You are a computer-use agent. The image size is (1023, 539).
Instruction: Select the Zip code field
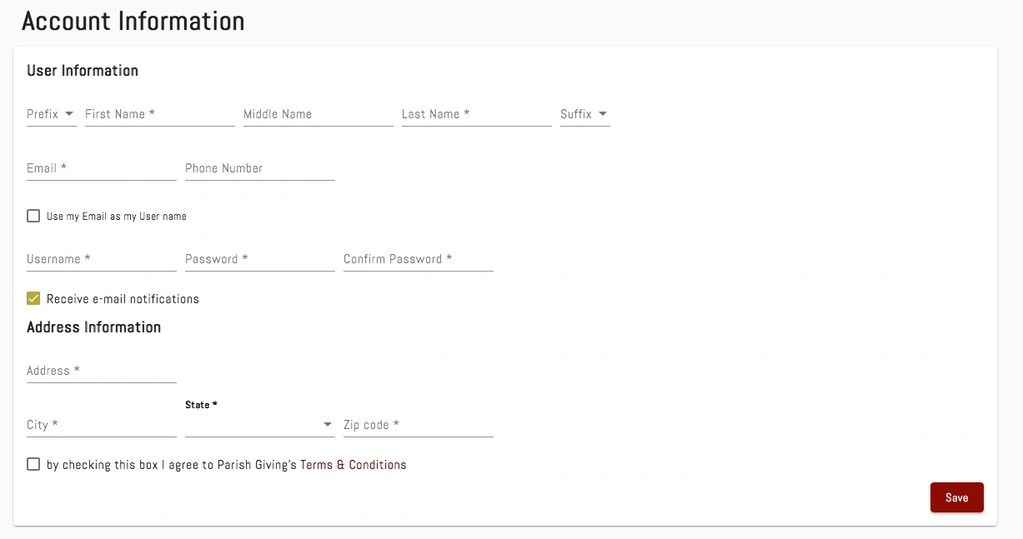418,425
